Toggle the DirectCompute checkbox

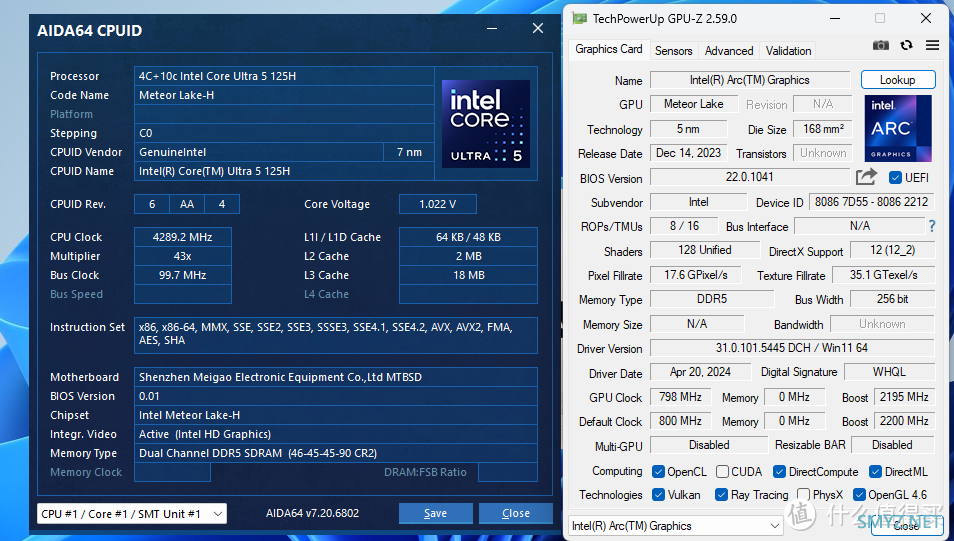pyautogui.click(x=779, y=472)
